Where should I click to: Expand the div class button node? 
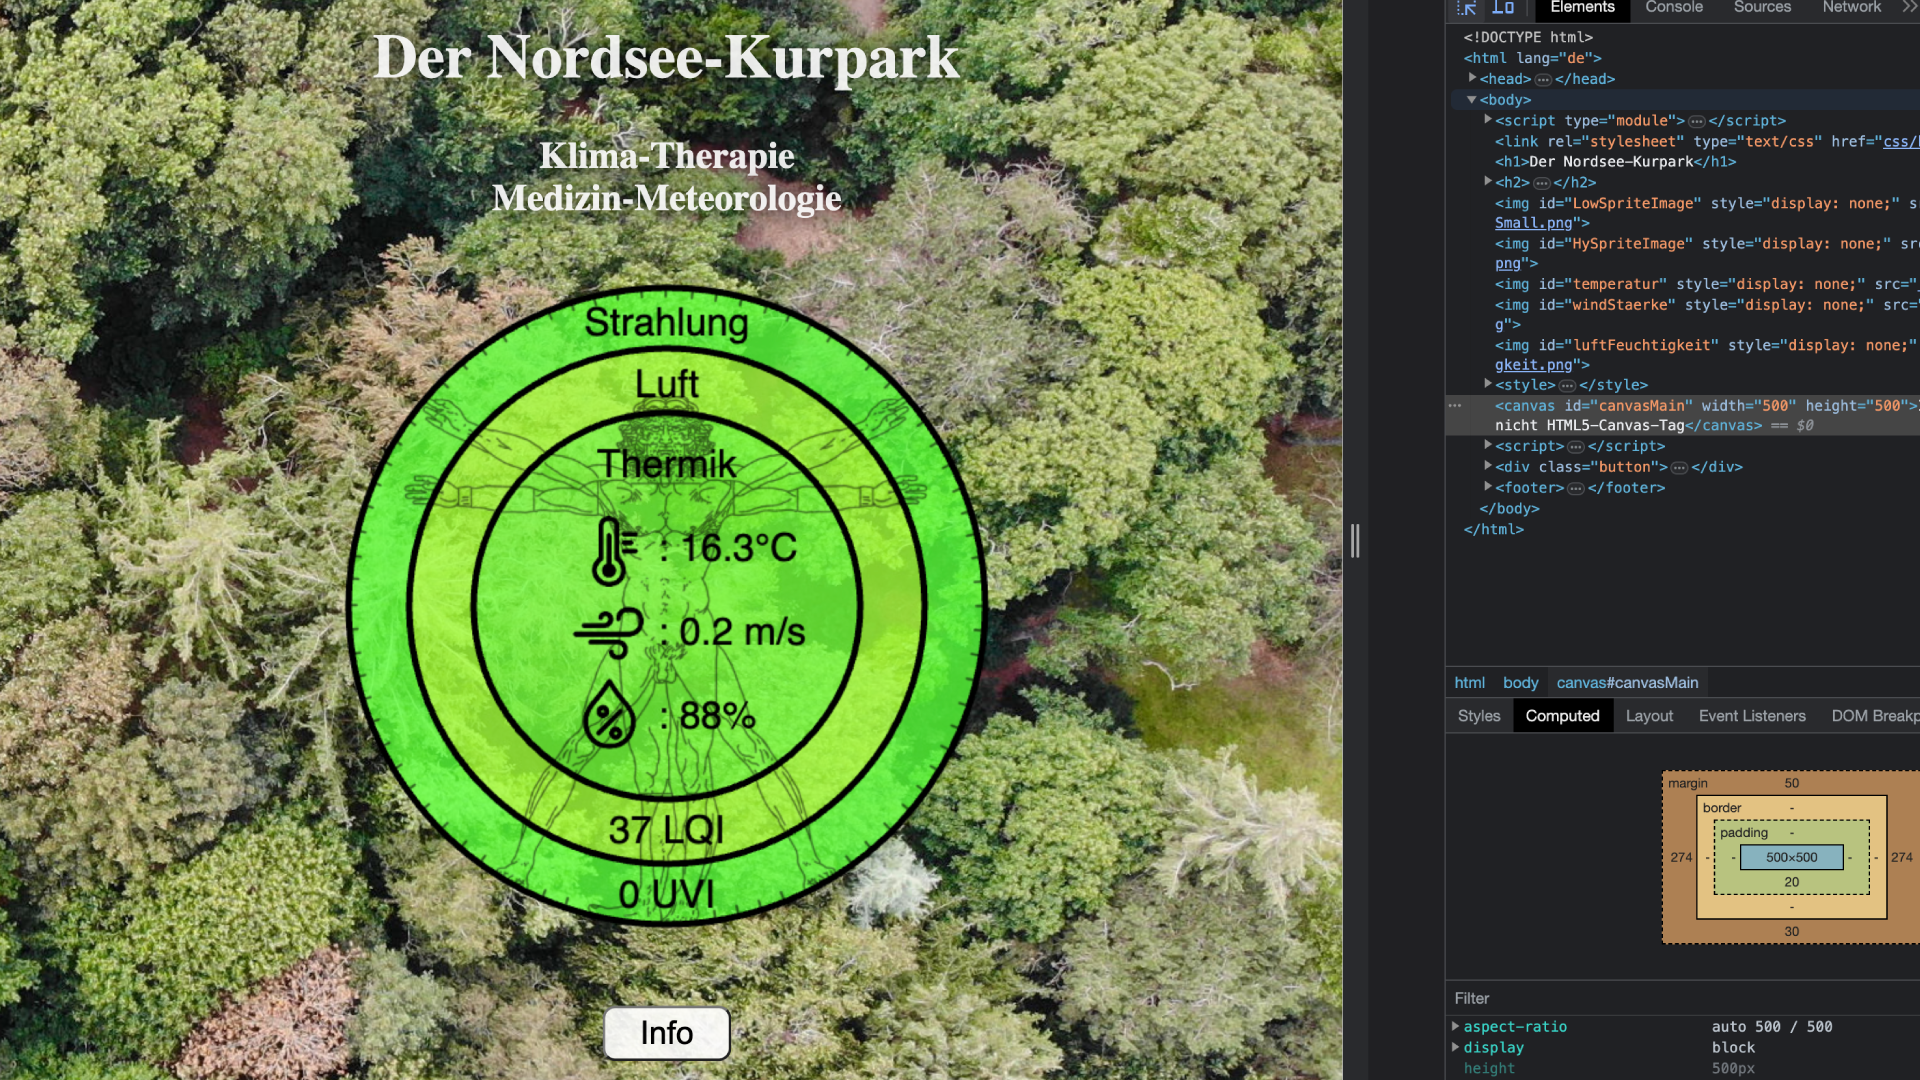1488,466
